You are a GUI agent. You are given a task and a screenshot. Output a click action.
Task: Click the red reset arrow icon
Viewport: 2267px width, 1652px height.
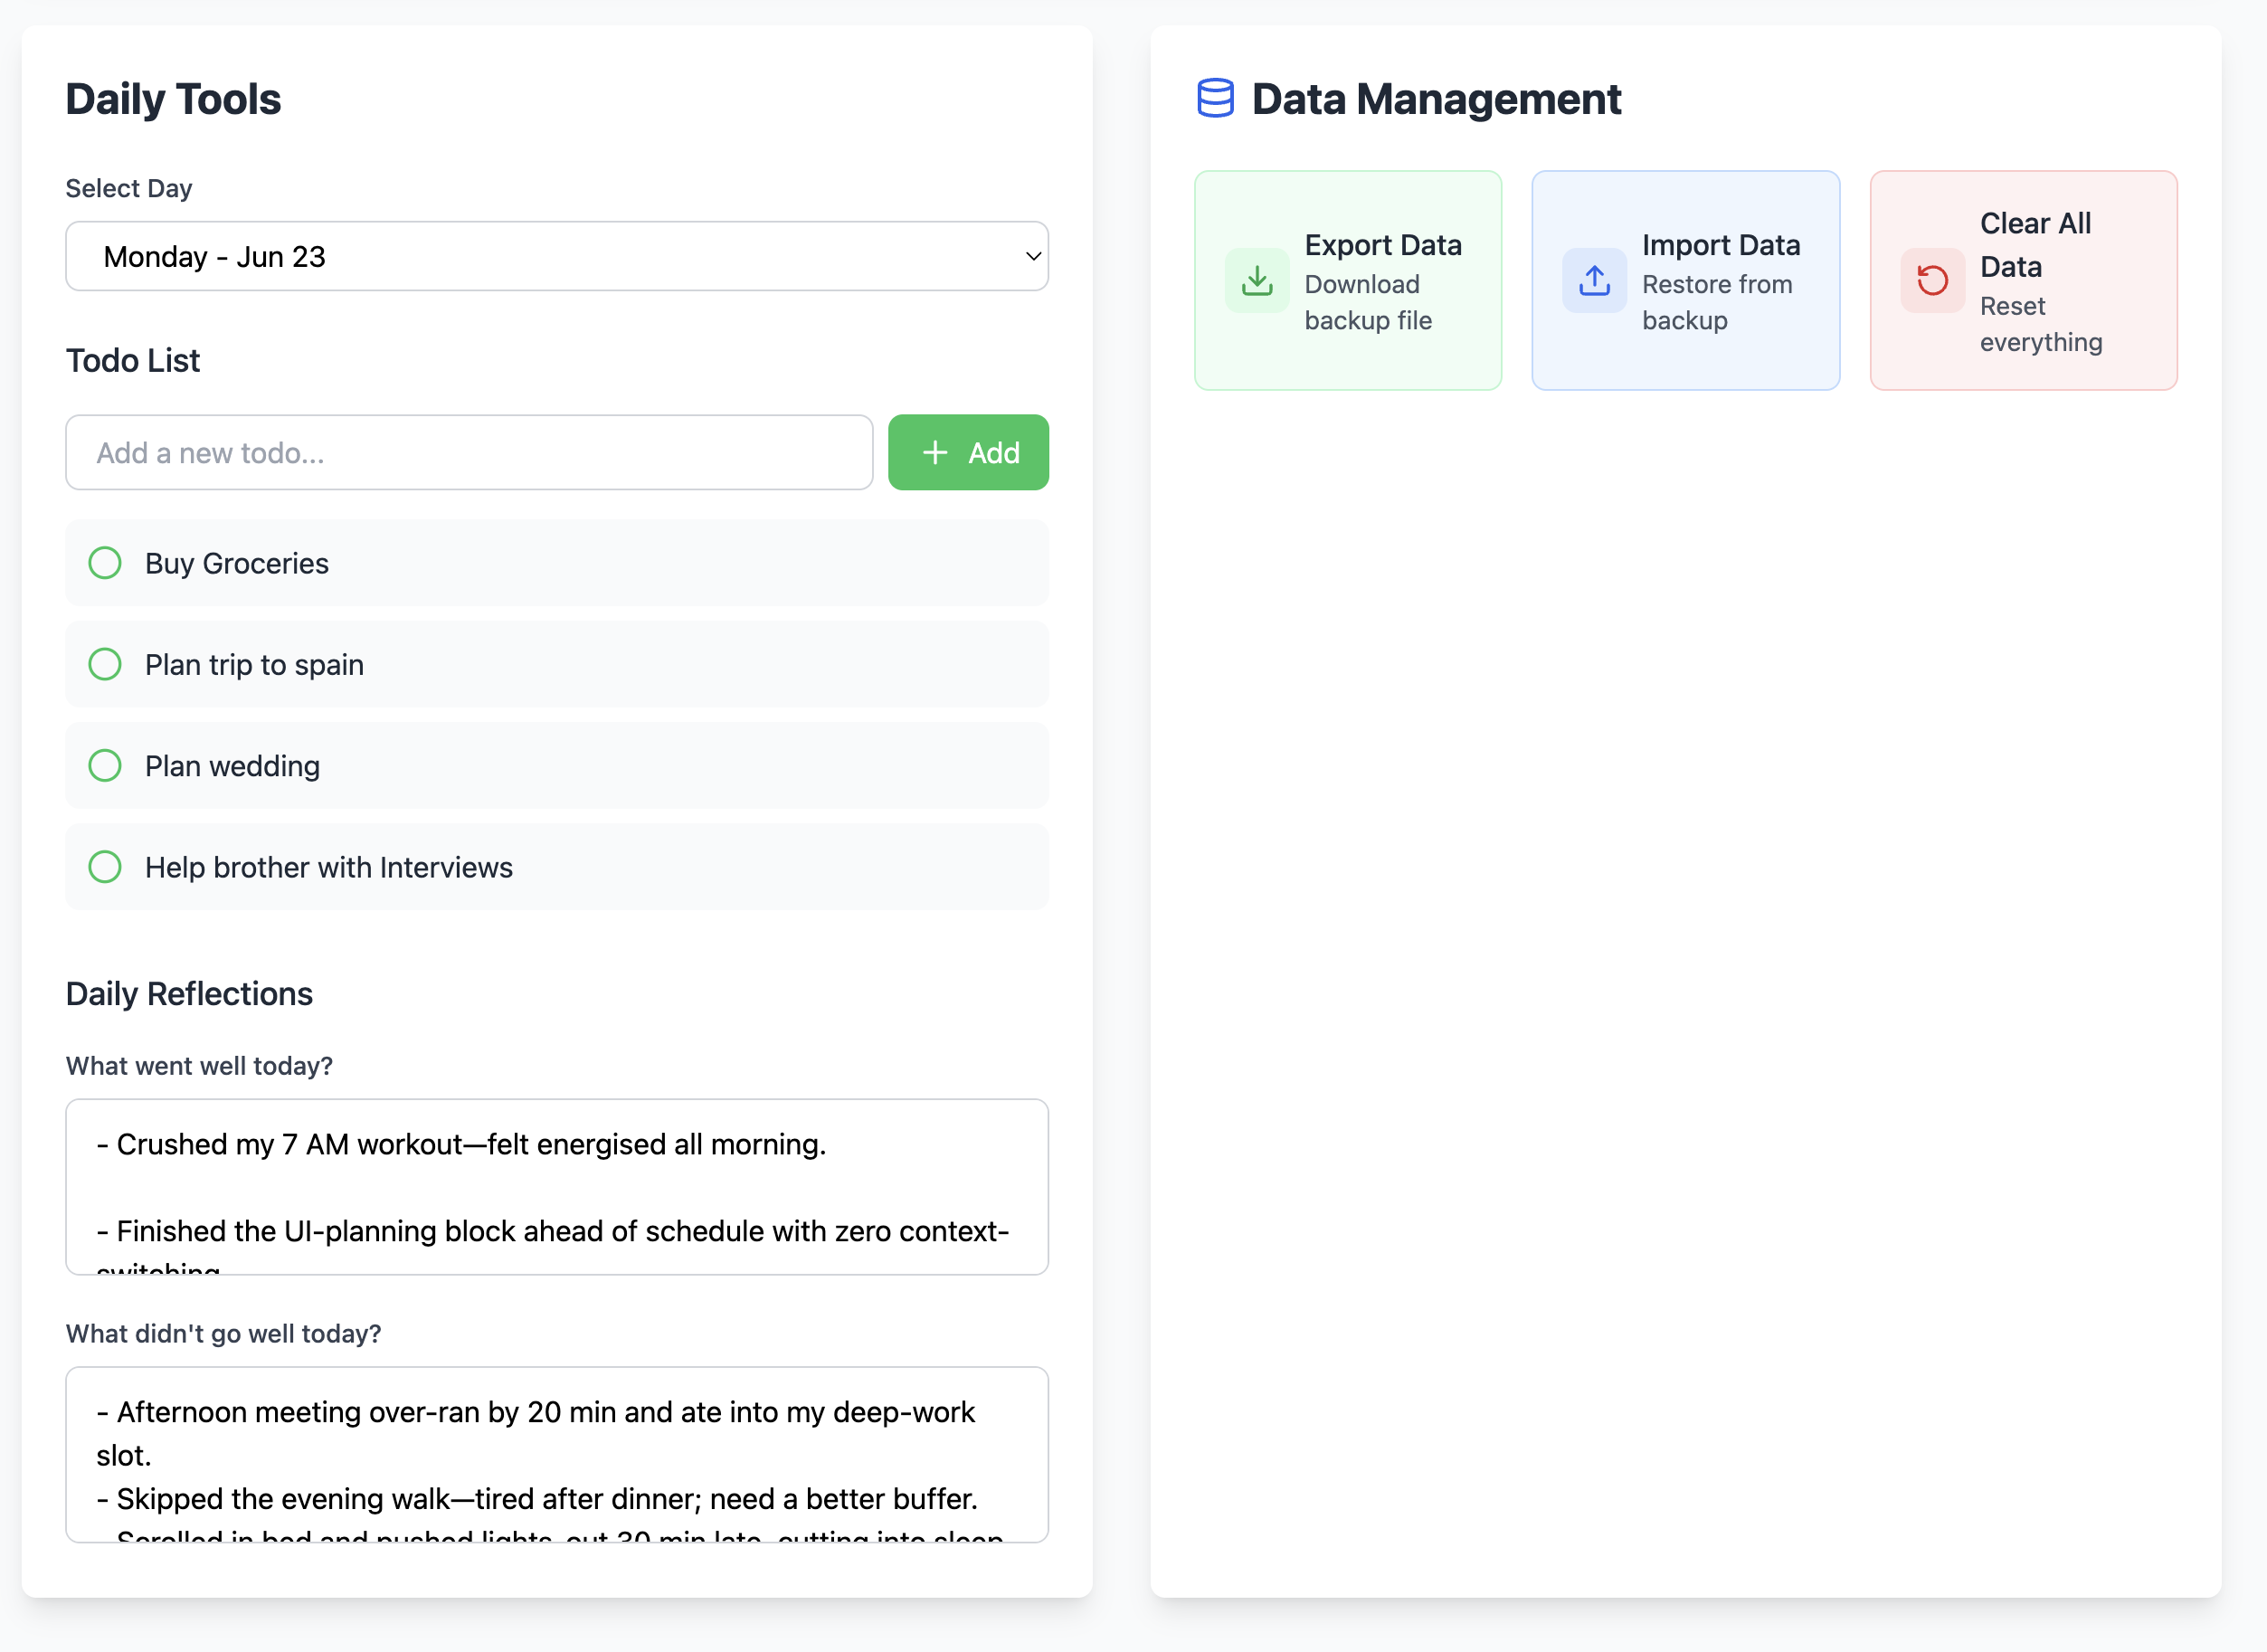point(1931,281)
